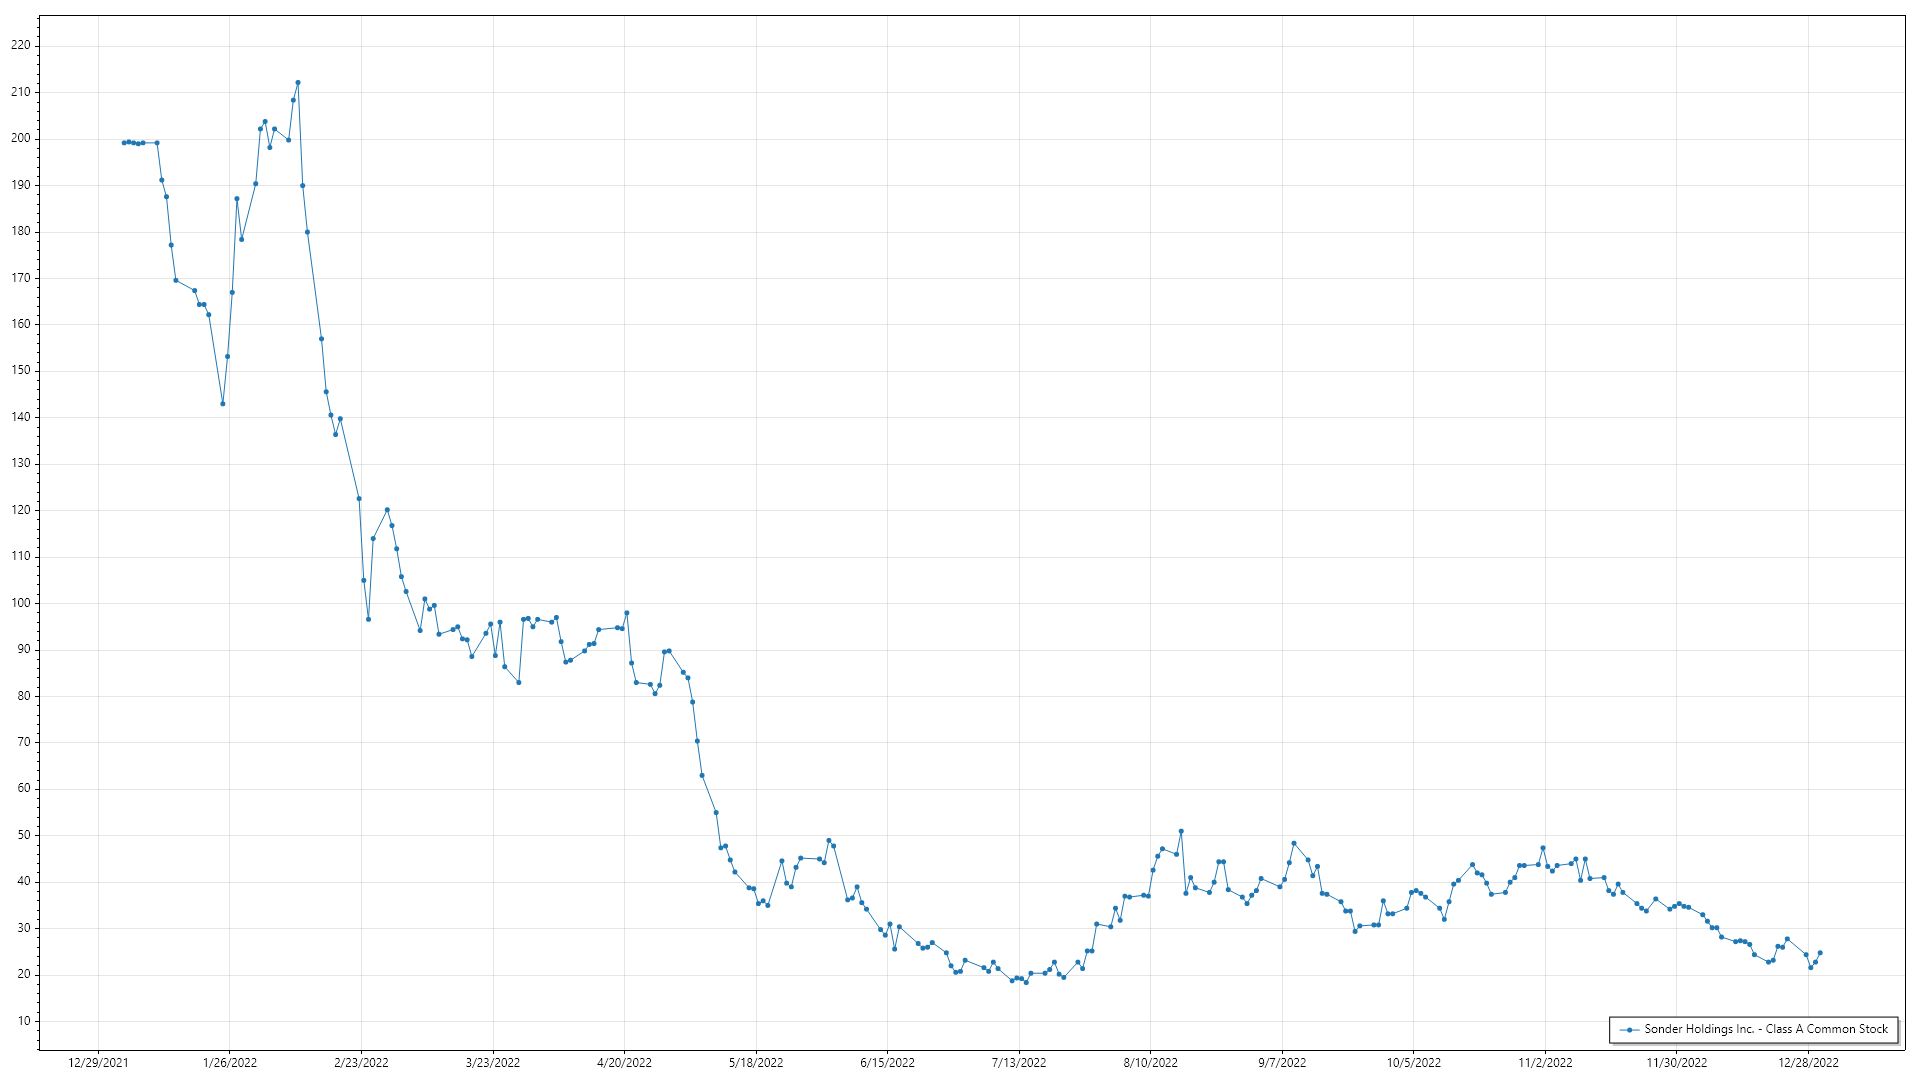Click the 12/28/2022 x-axis date label
The width and height of the screenshot is (1920, 1080).
point(1808,1062)
